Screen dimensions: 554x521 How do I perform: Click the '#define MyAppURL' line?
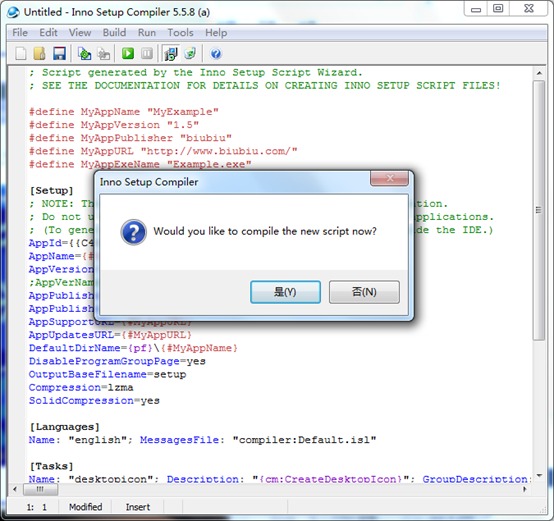[163, 151]
